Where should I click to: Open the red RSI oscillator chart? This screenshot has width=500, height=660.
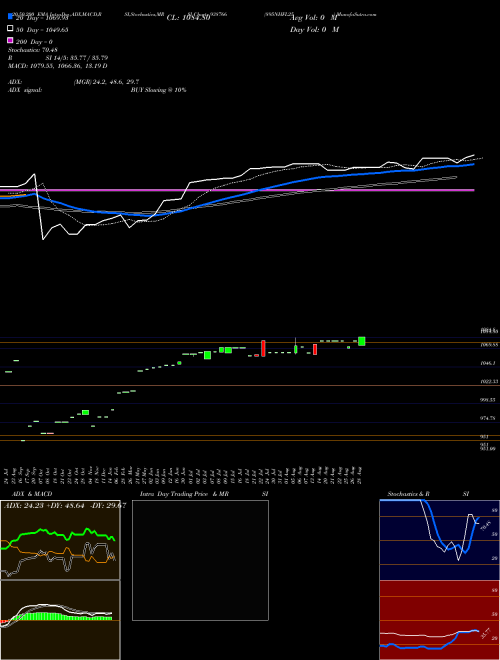pos(439,620)
